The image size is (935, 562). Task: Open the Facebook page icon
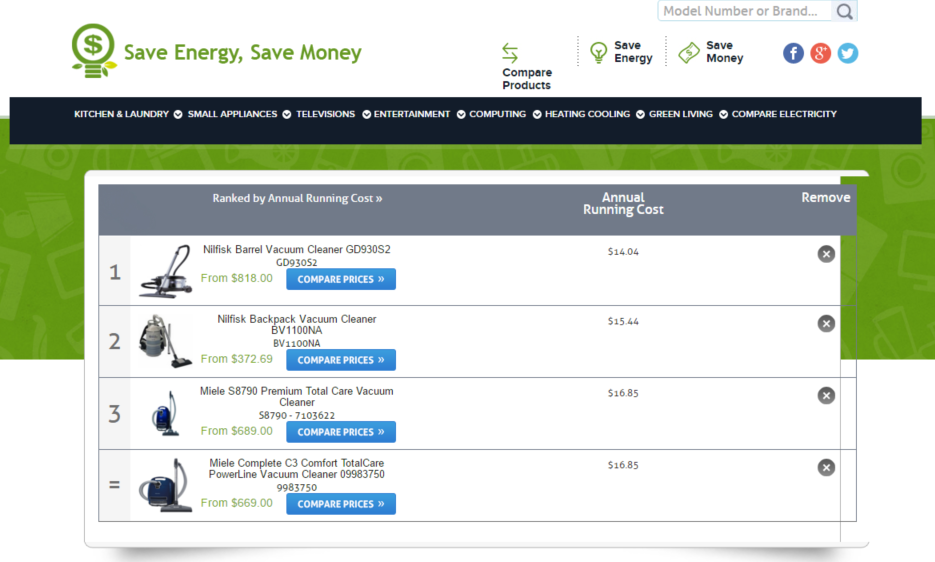pos(793,53)
